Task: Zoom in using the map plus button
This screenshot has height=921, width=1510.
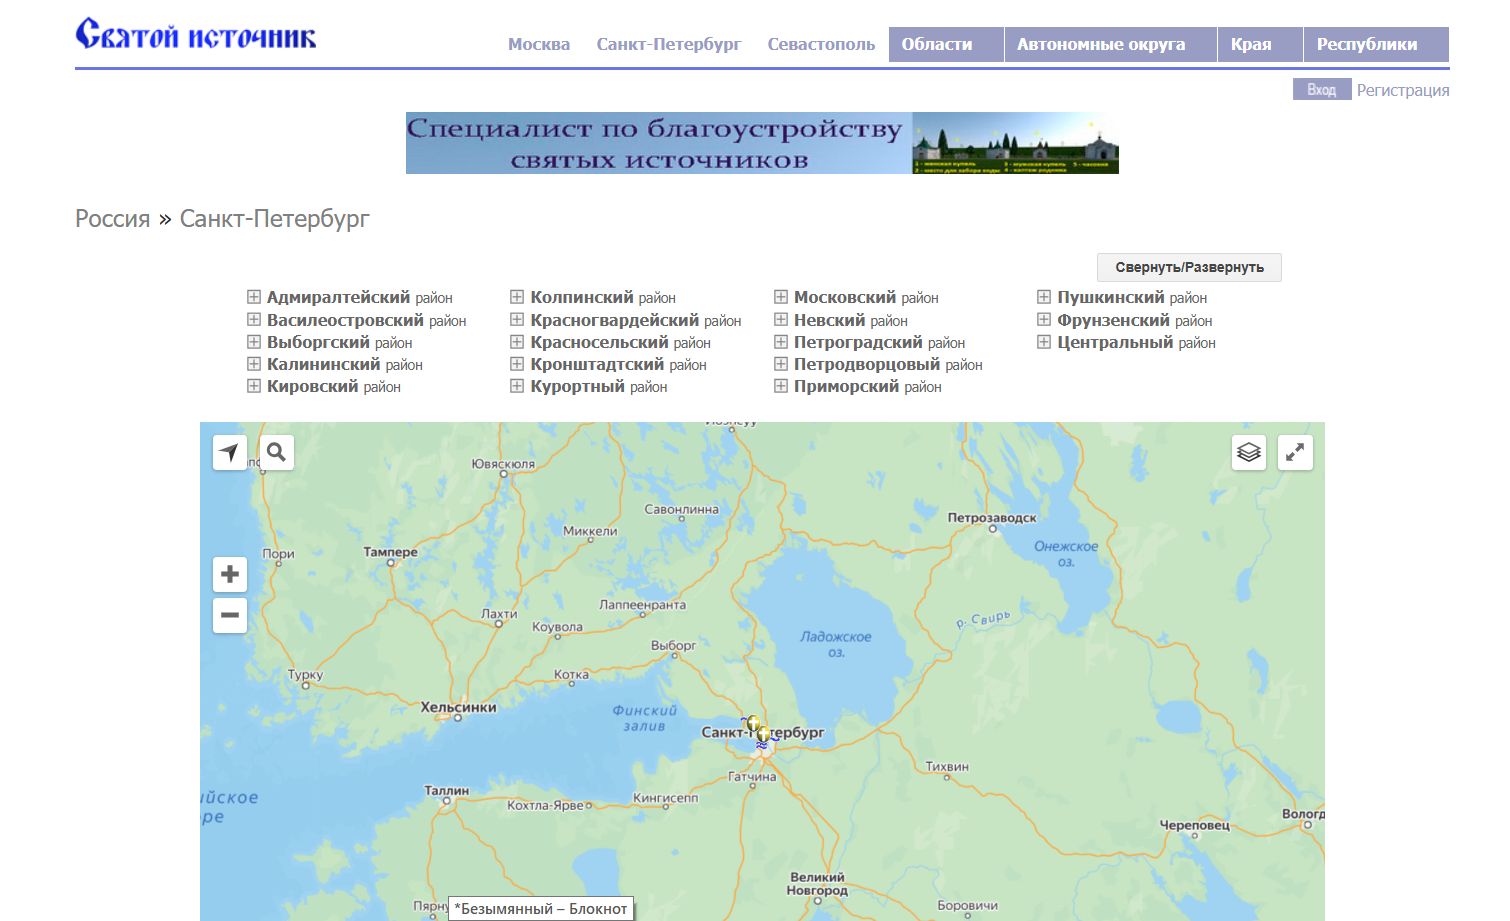Action: 230,575
